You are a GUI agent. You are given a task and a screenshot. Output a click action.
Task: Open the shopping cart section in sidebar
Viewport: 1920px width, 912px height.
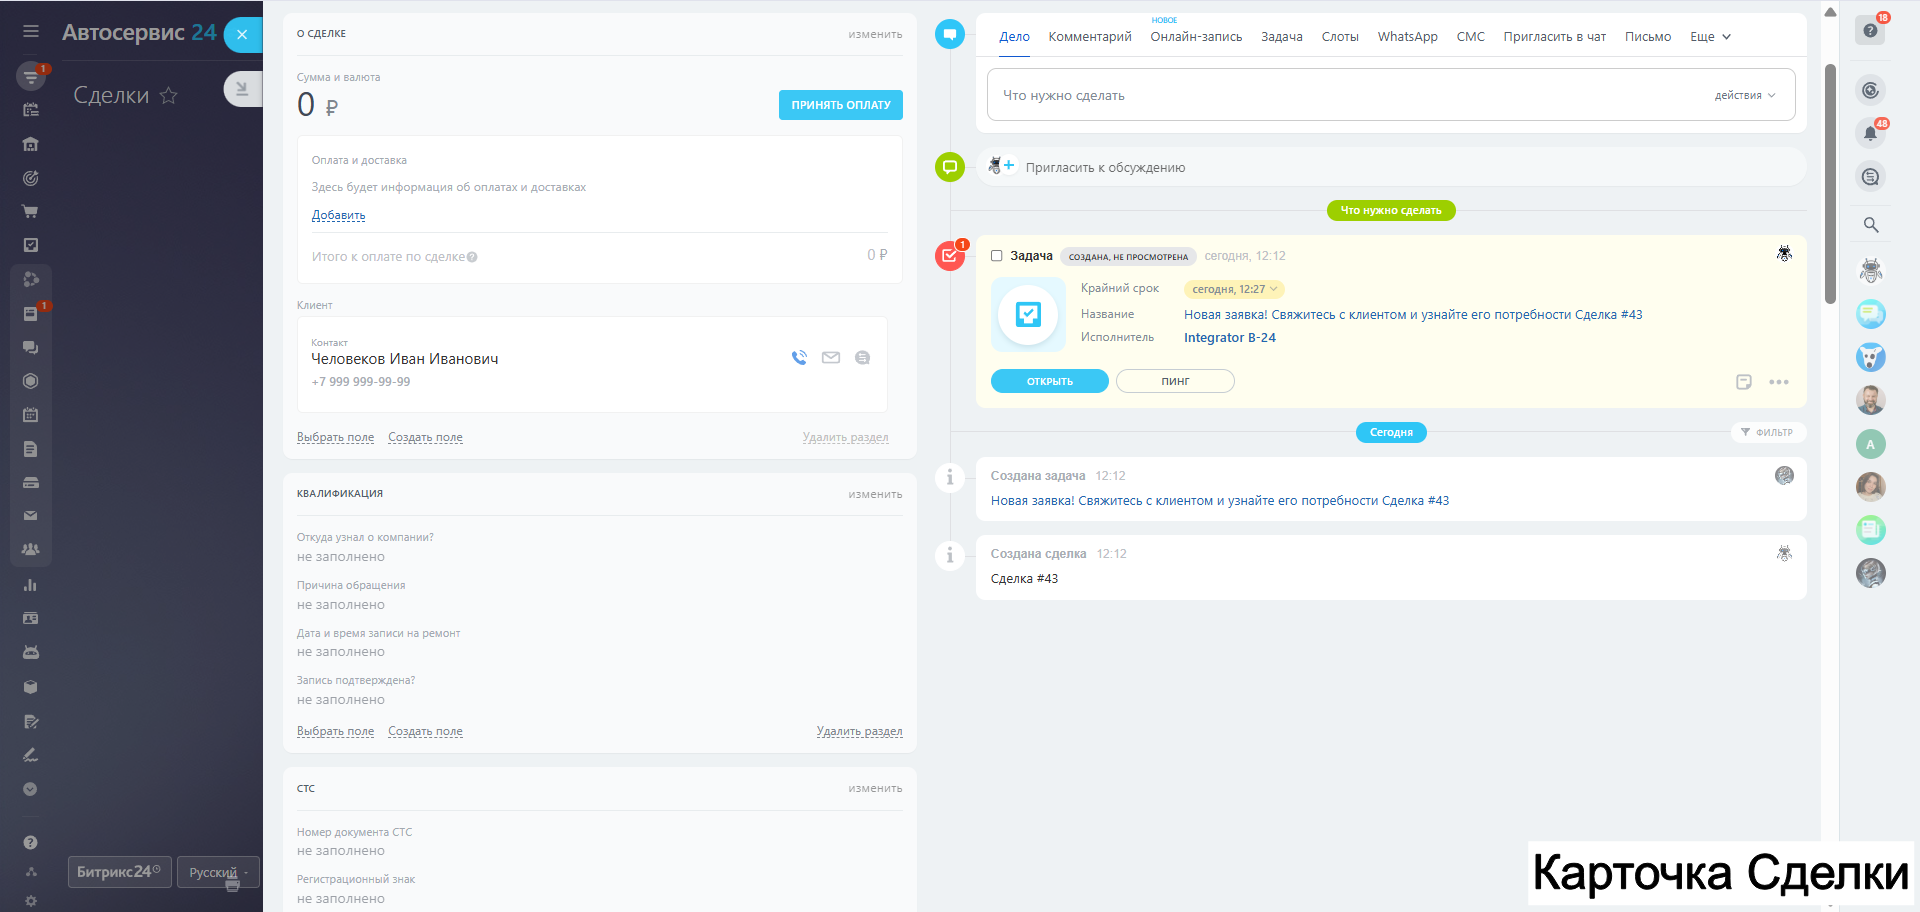point(31,211)
